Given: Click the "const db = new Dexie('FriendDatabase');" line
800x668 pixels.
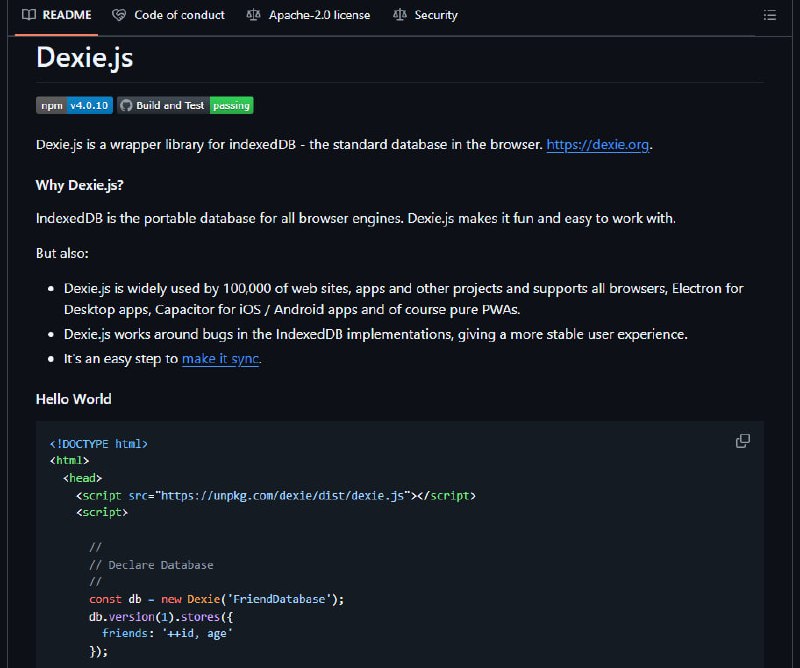Looking at the screenshot, I should click(216, 599).
